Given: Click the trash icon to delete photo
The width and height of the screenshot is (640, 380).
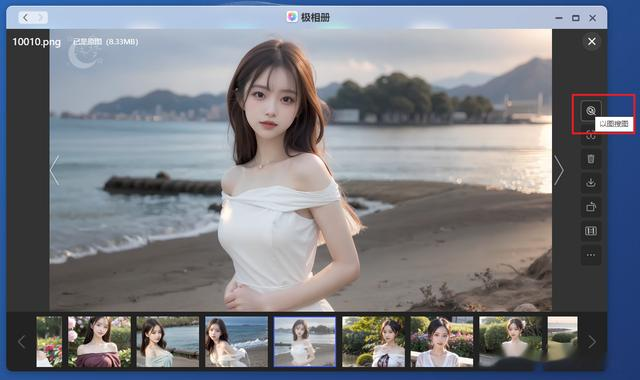Looking at the screenshot, I should point(591,159).
